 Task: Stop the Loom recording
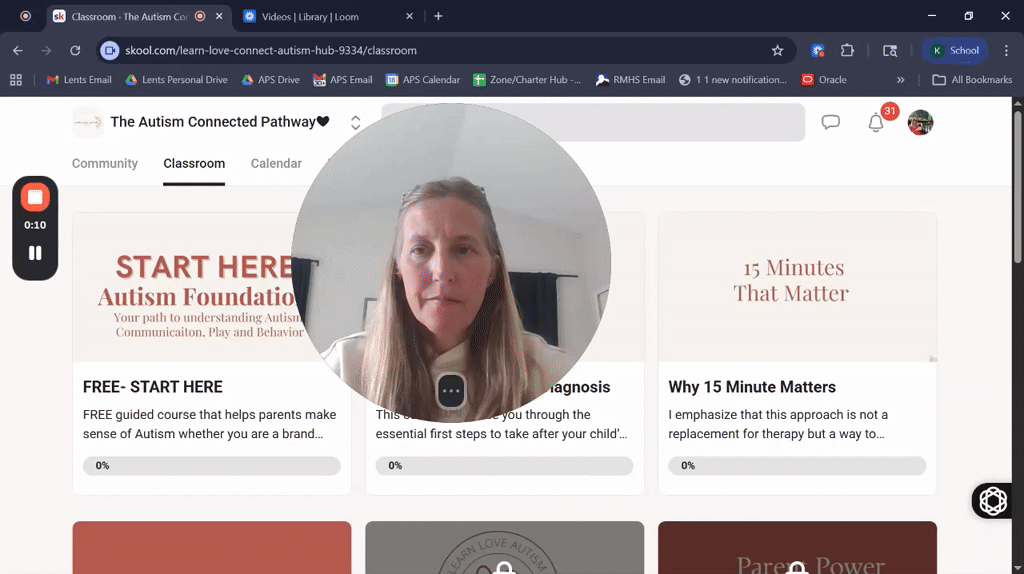click(35, 197)
